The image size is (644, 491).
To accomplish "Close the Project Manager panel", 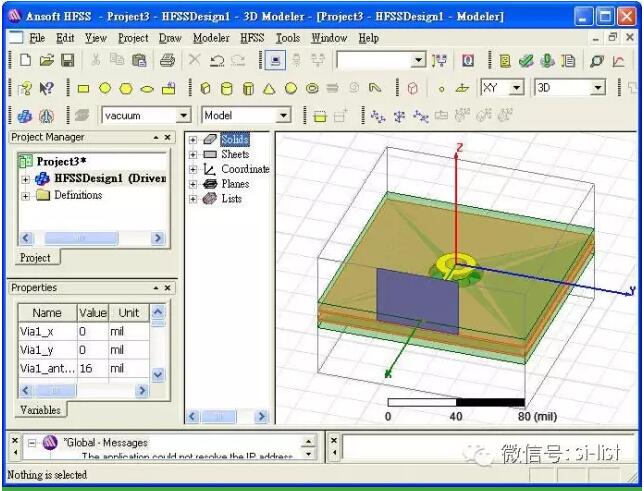I will (168, 137).
